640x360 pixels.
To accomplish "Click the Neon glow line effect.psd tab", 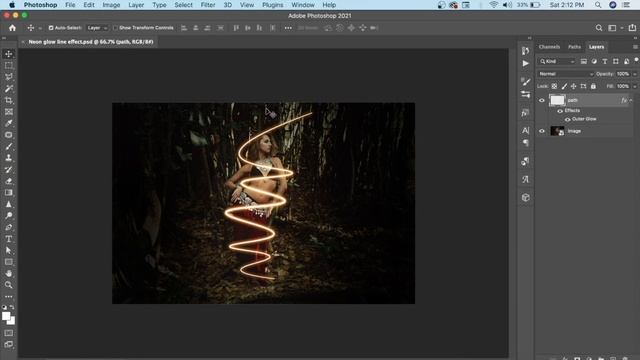I will [91, 42].
